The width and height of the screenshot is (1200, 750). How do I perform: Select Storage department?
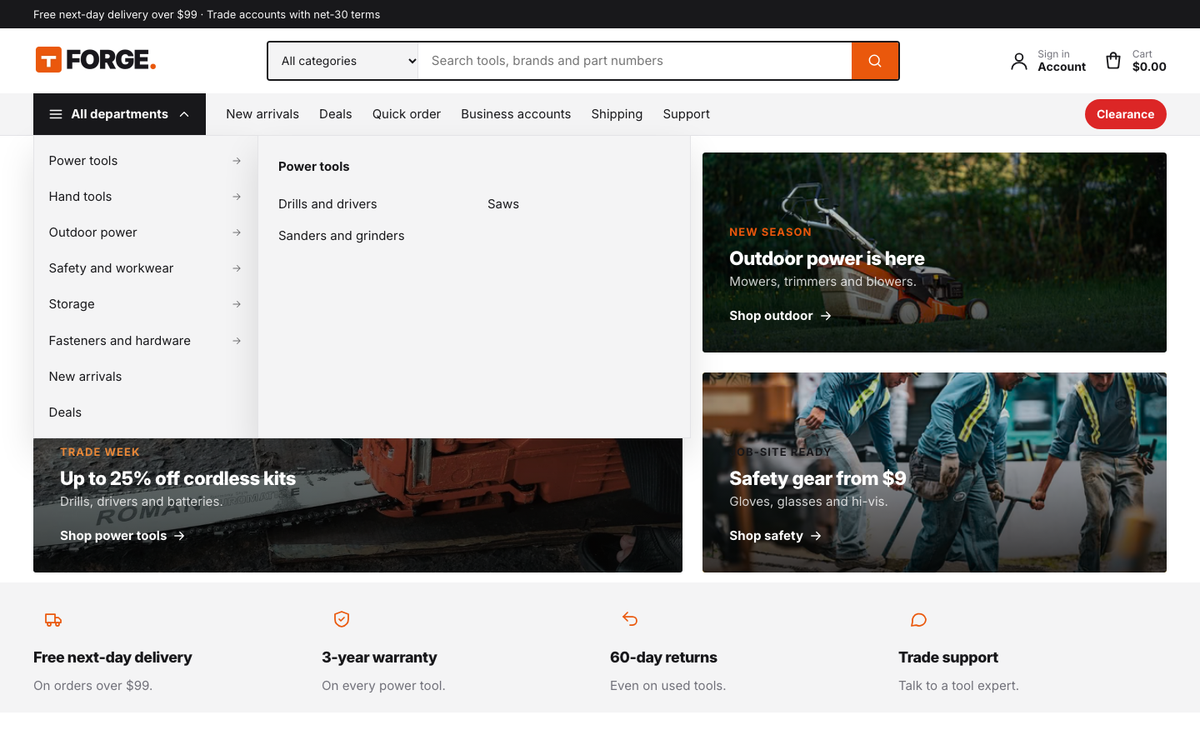(145, 304)
